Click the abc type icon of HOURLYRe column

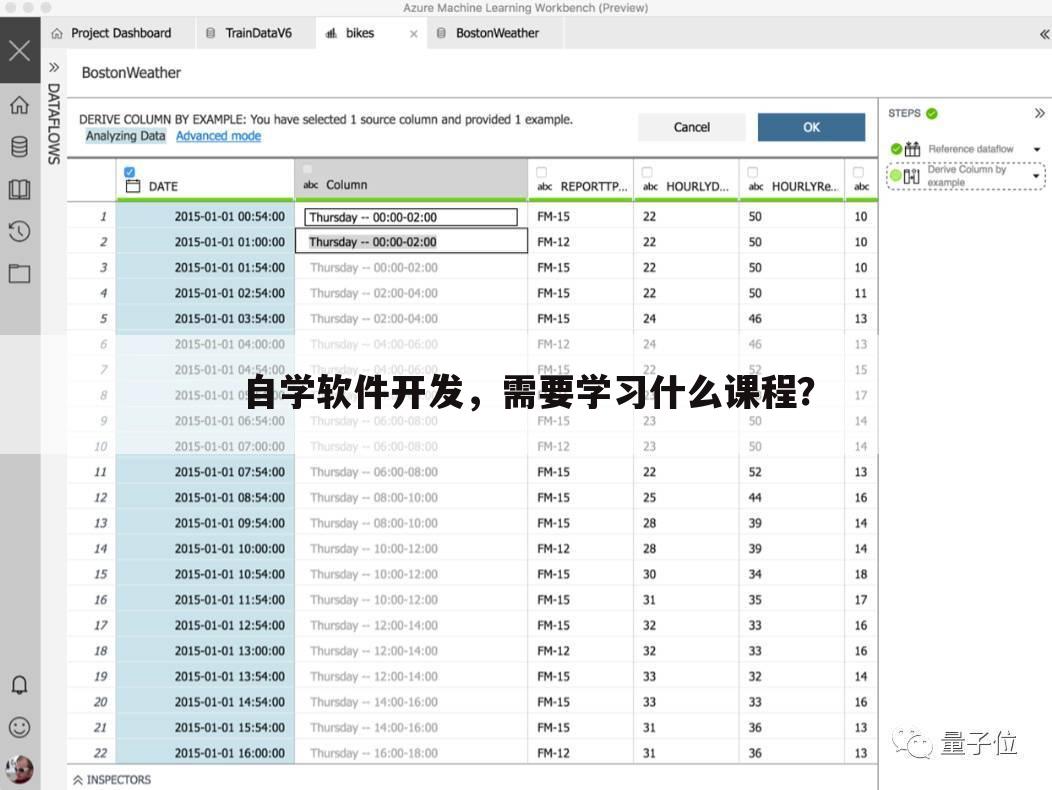click(x=756, y=187)
